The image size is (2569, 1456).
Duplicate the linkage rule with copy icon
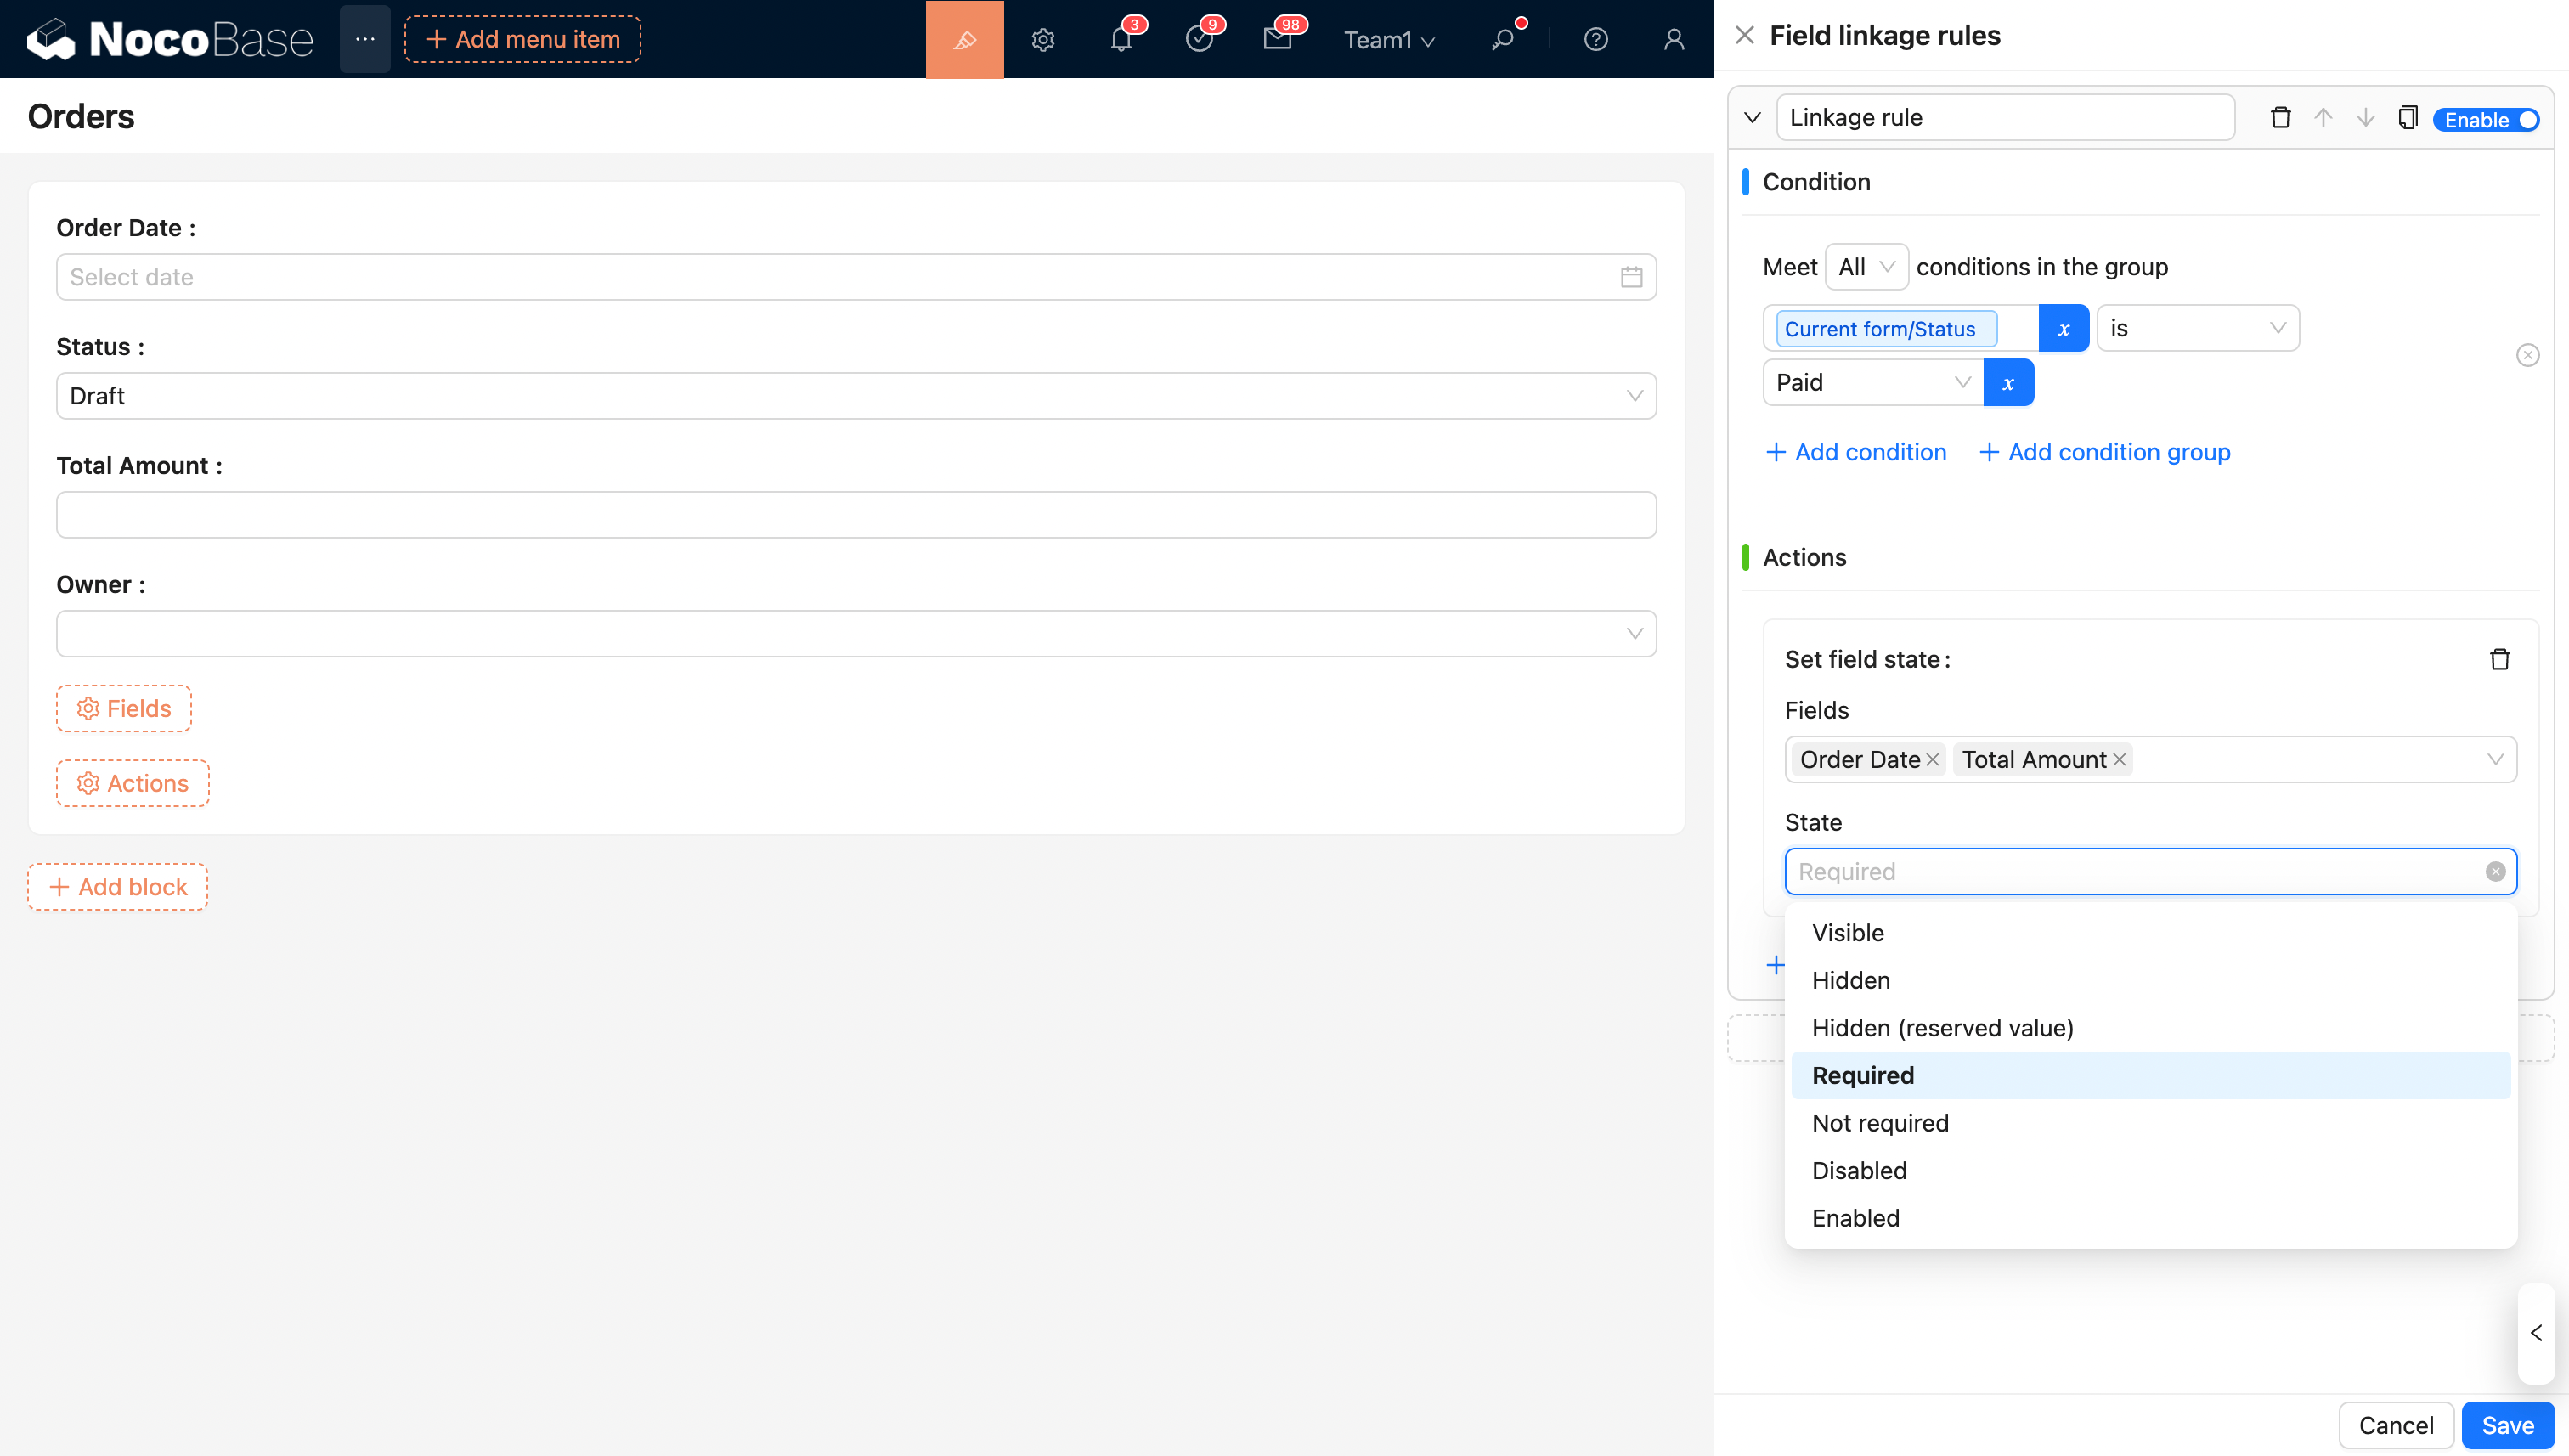(x=2408, y=118)
